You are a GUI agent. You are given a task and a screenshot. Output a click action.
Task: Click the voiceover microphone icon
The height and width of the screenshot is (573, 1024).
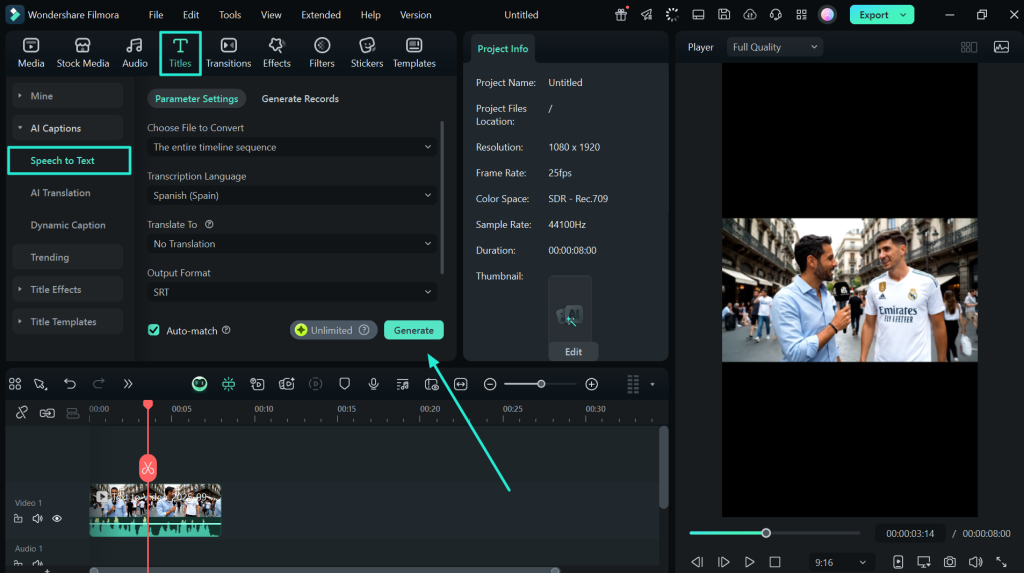pos(373,384)
